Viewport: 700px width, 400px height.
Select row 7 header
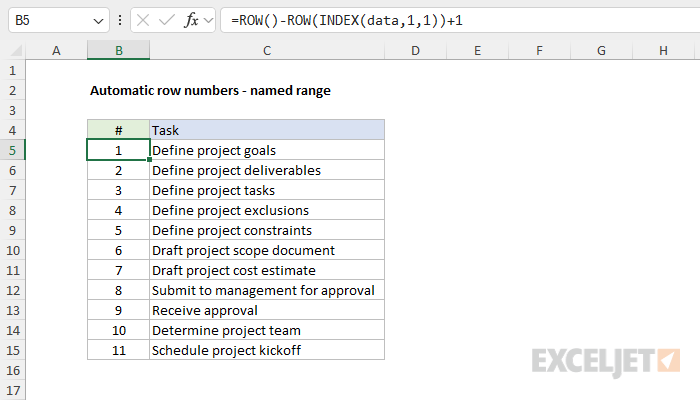(12, 190)
